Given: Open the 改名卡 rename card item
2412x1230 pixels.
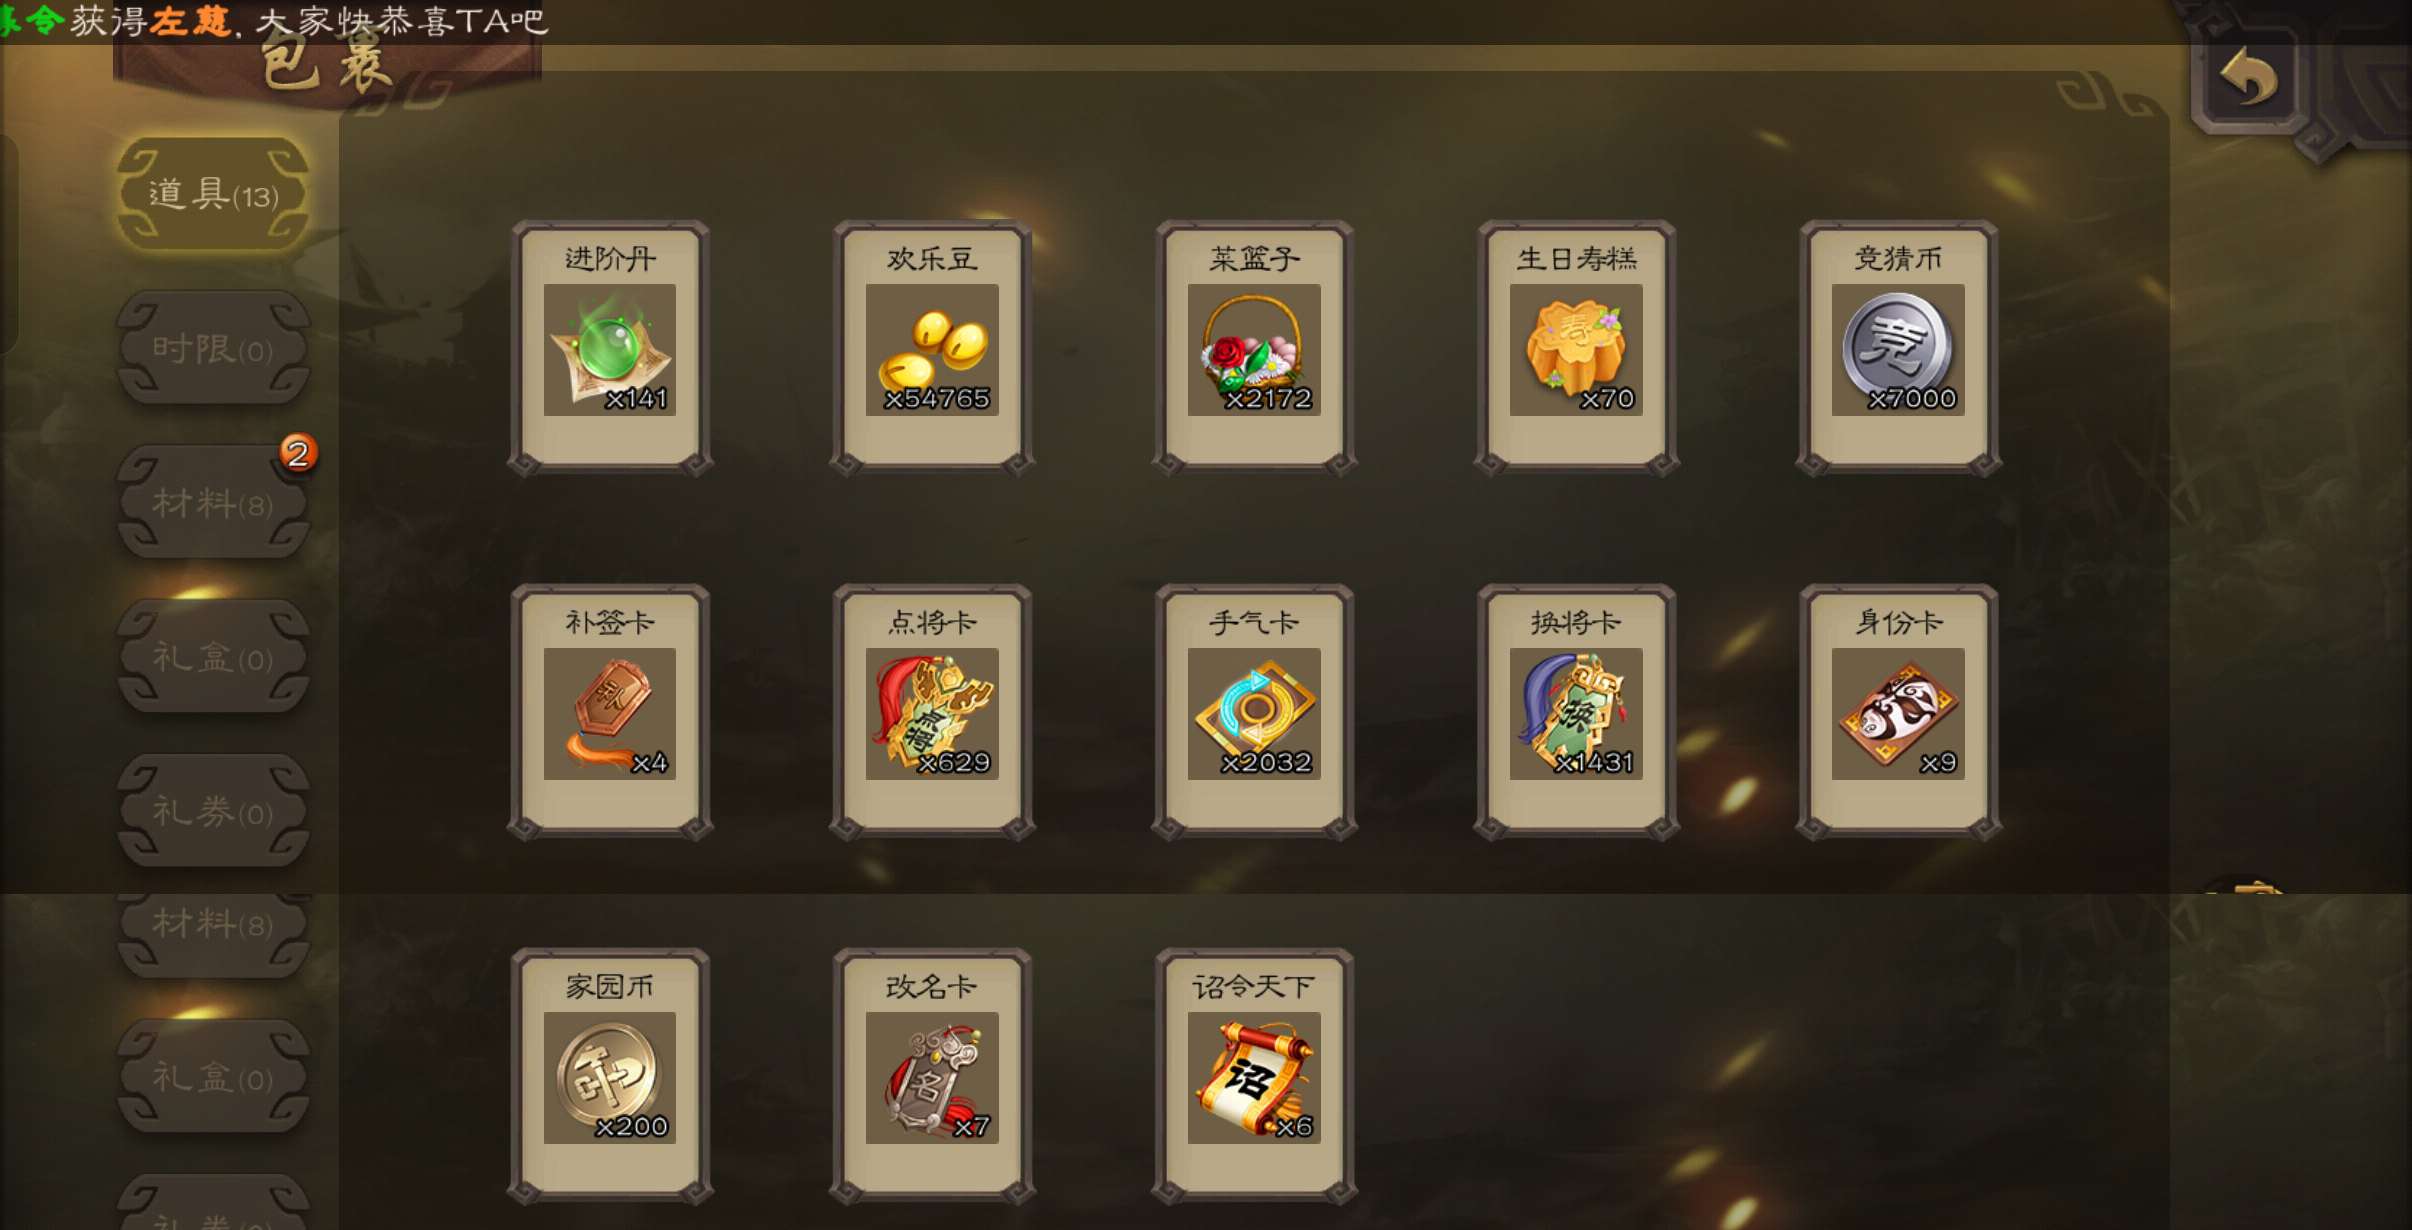Looking at the screenshot, I should tap(932, 1075).
